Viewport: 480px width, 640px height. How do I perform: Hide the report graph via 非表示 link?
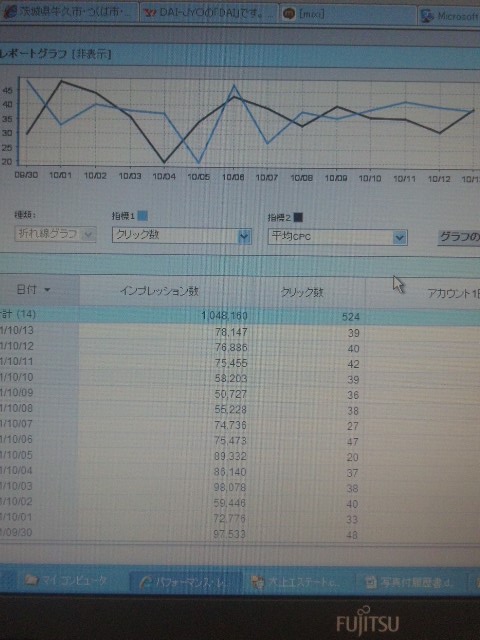pos(91,53)
